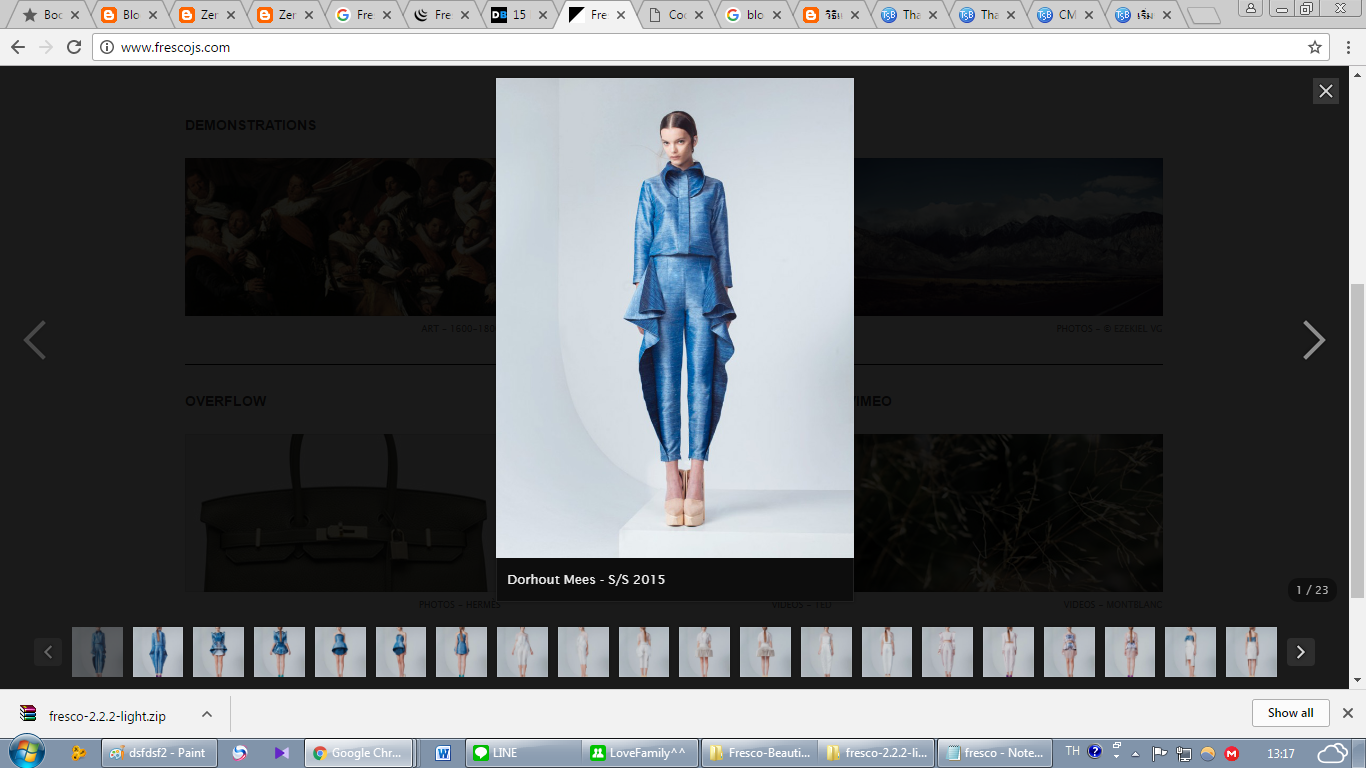Switch to the 'Cor' tab
The image size is (1366, 768).
(676, 15)
